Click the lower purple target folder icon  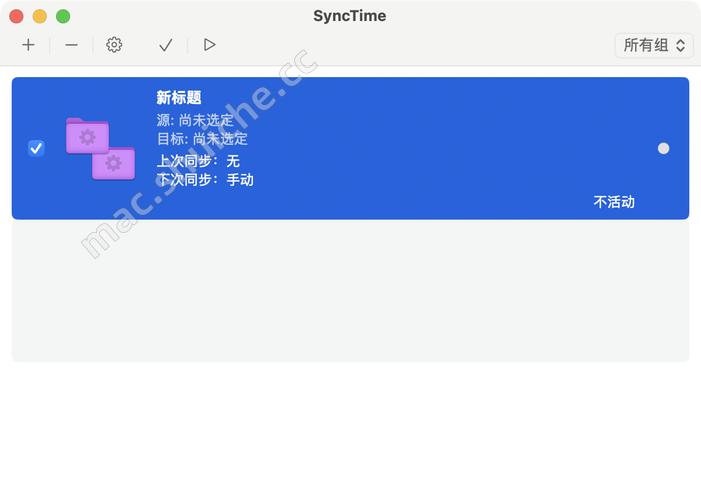tap(113, 162)
